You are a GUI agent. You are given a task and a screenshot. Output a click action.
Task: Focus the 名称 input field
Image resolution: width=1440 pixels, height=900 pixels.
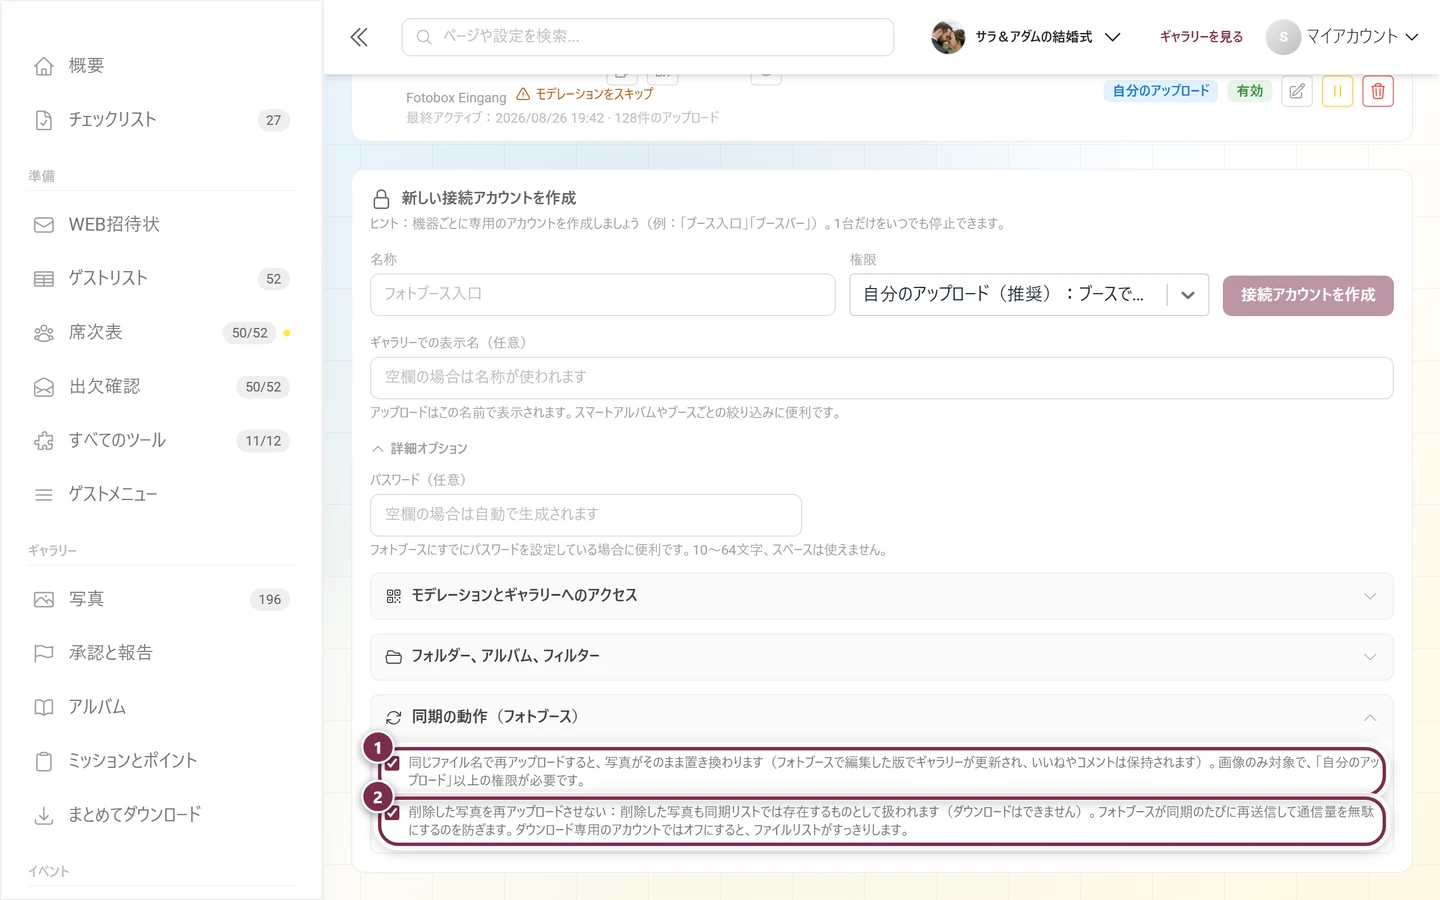coord(603,295)
